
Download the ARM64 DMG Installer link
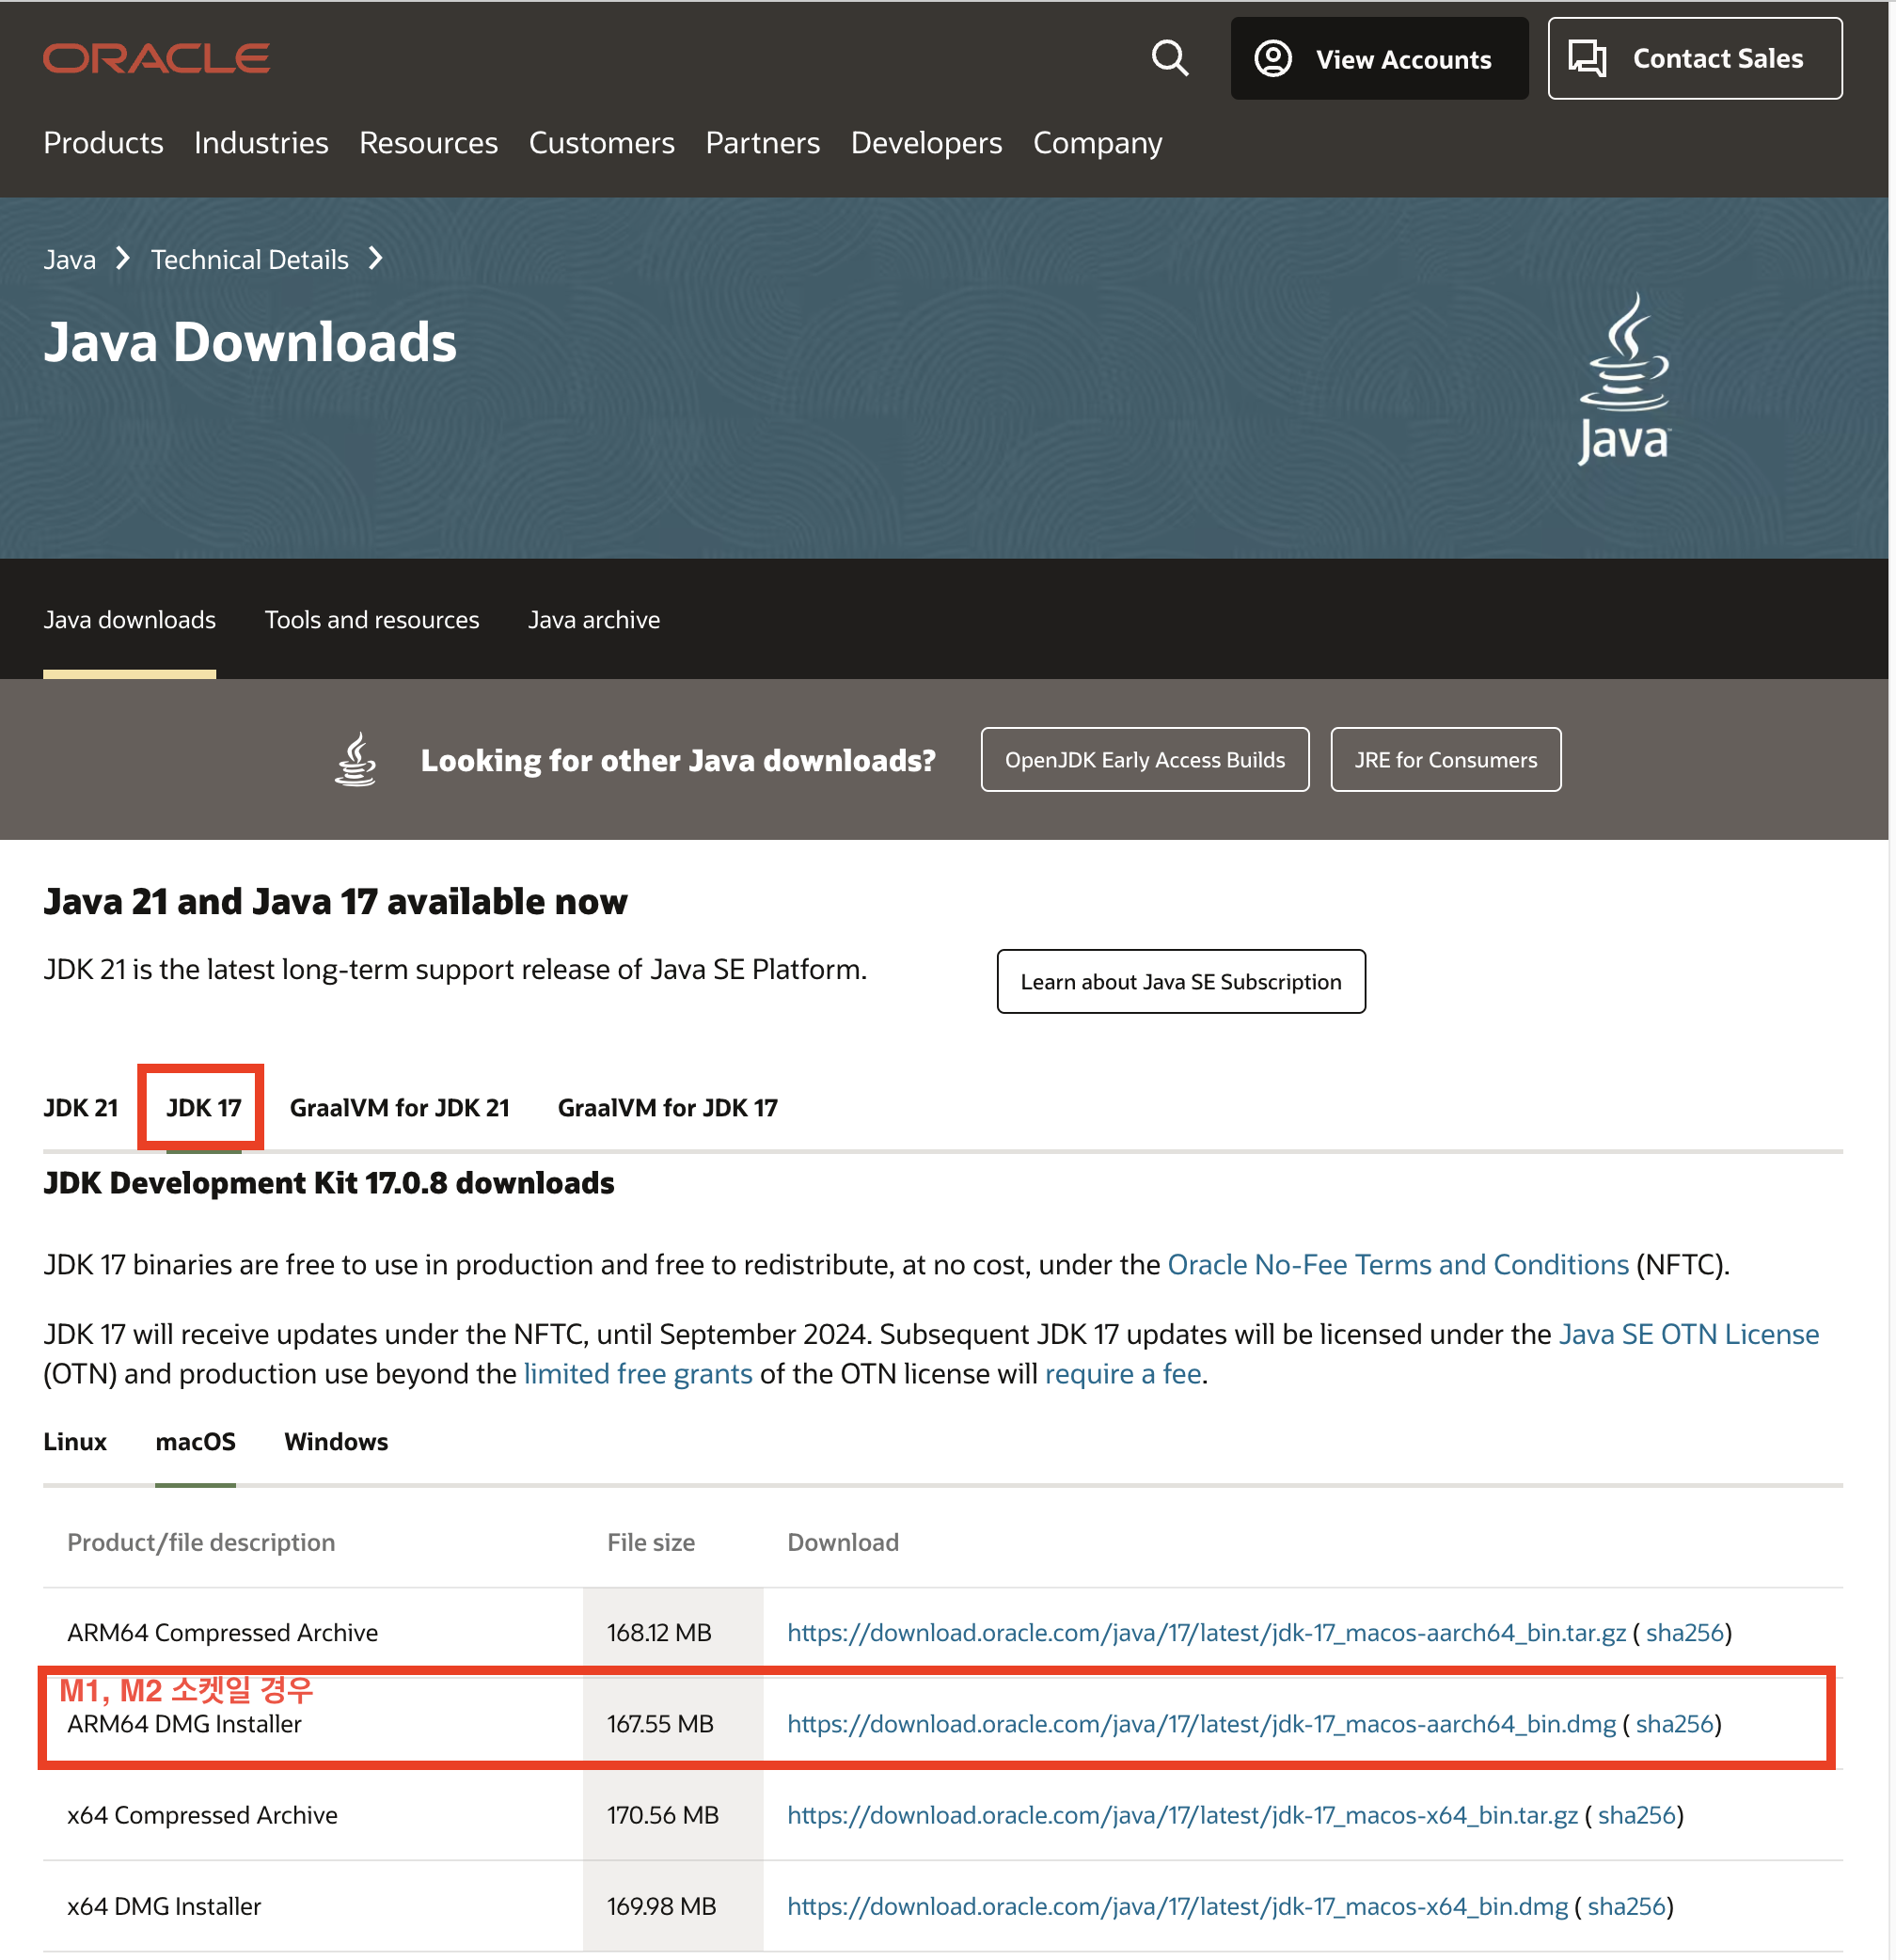(x=1201, y=1724)
